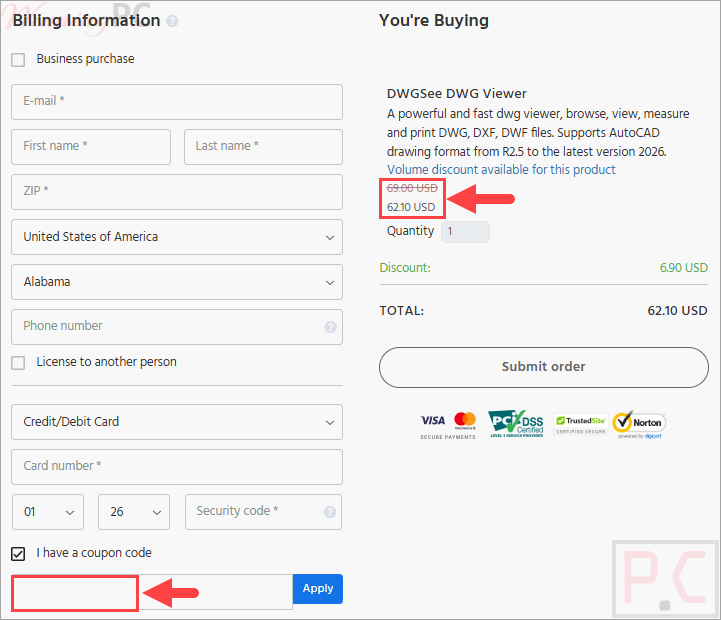Click the Visa secure payments logo
Screen dimensions: 721x620
(433, 420)
